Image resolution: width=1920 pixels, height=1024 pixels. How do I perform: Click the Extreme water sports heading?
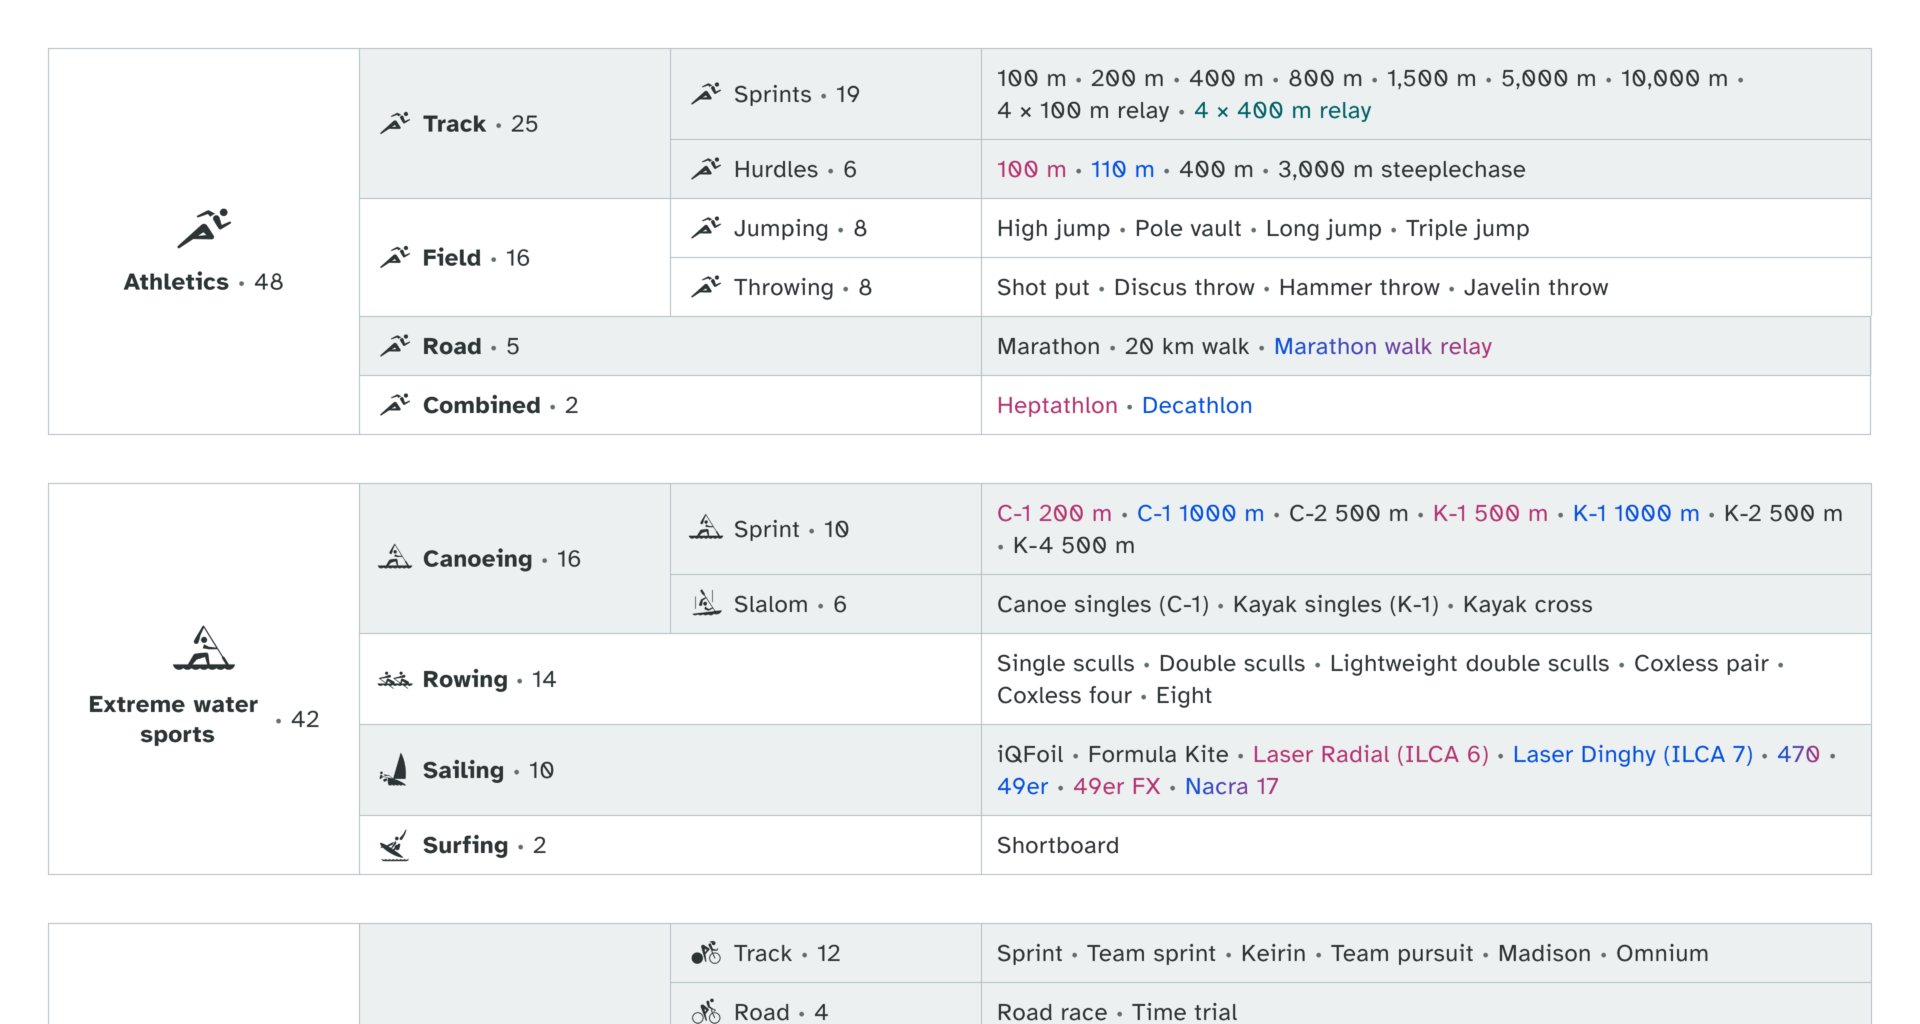173,719
